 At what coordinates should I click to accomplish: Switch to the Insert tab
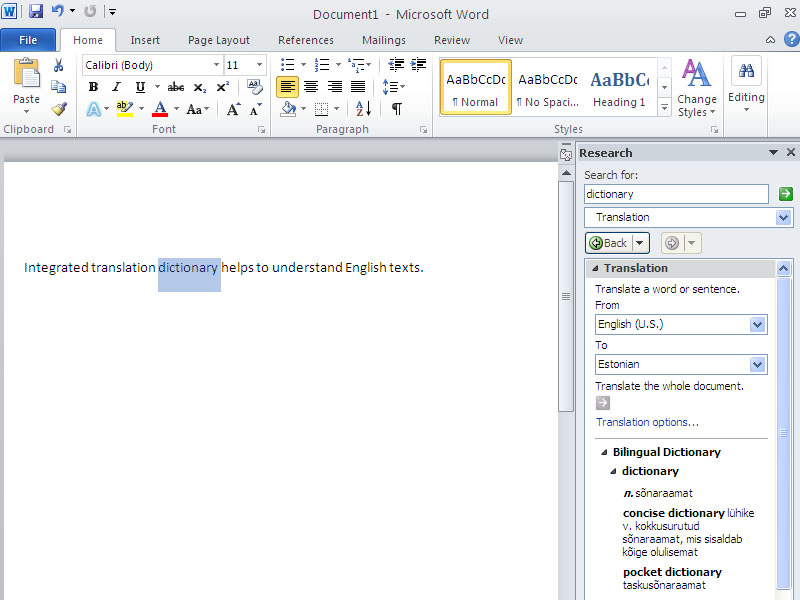click(145, 40)
